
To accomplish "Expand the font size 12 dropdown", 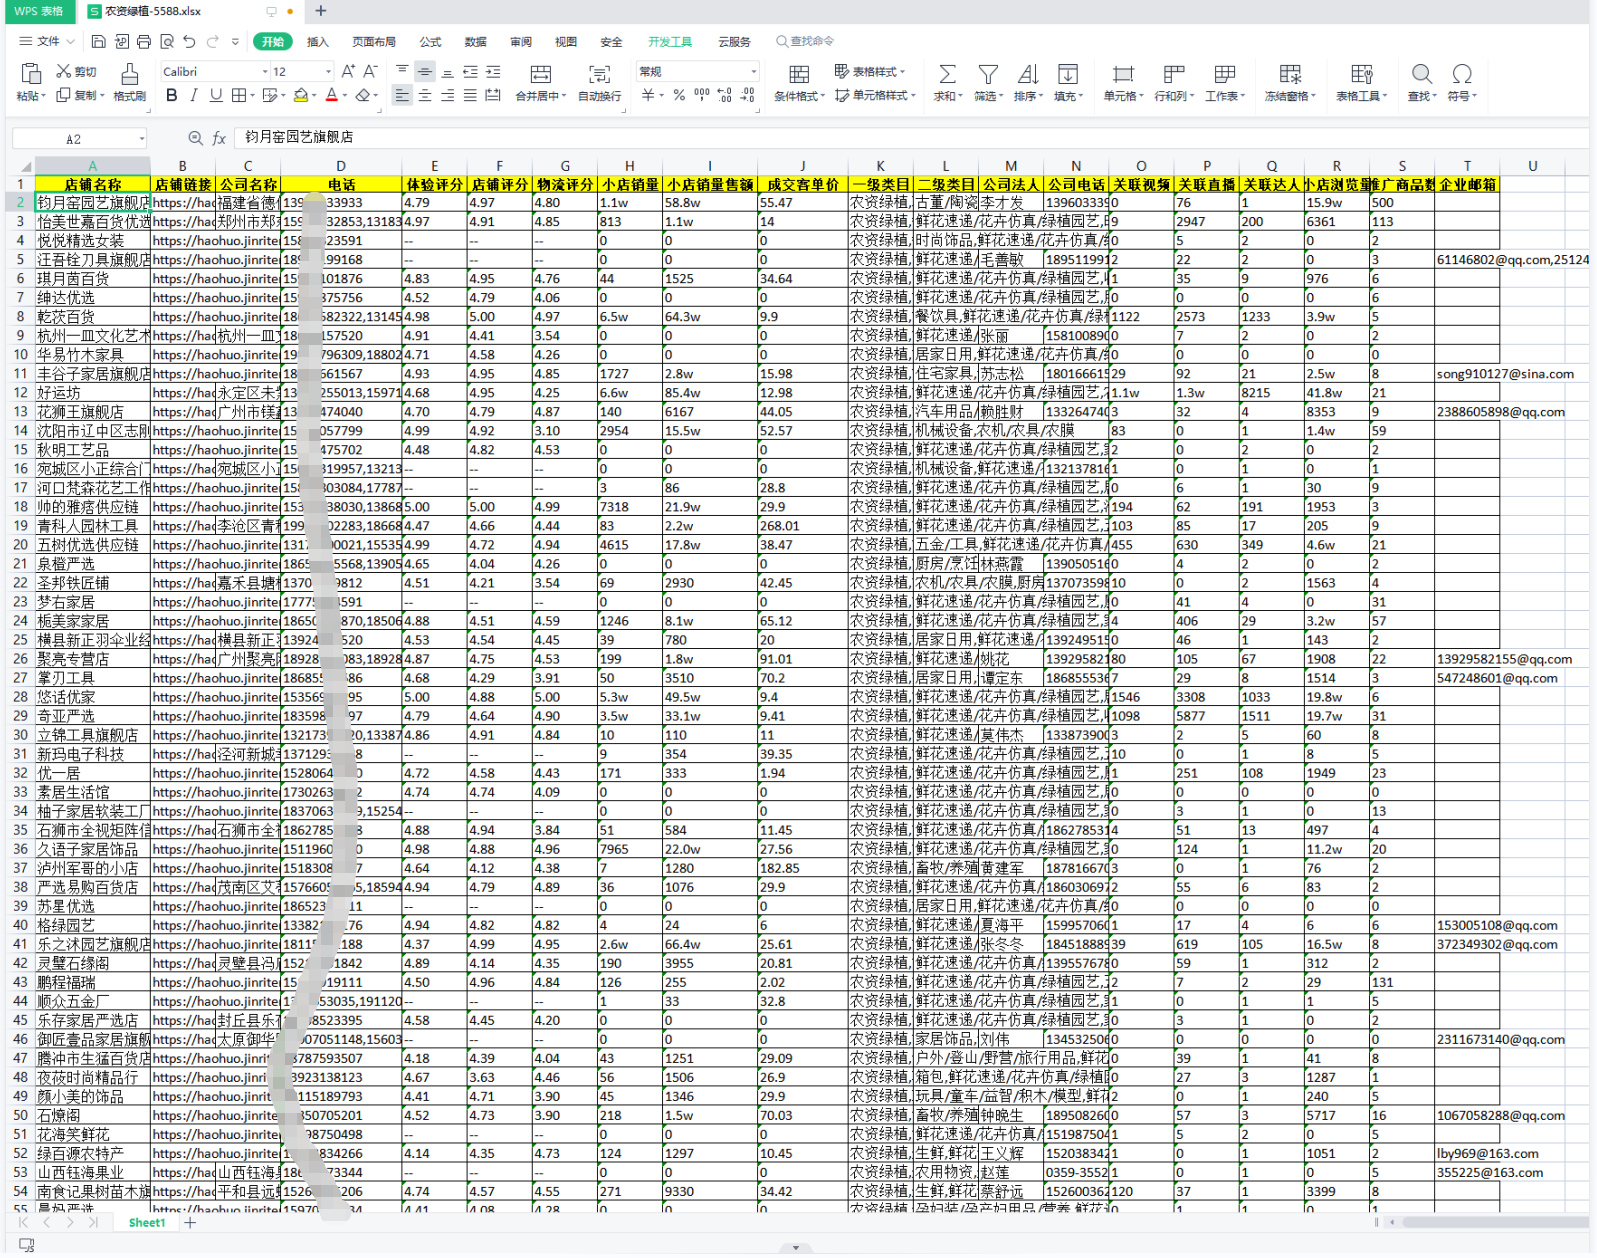I will pyautogui.click(x=328, y=72).
